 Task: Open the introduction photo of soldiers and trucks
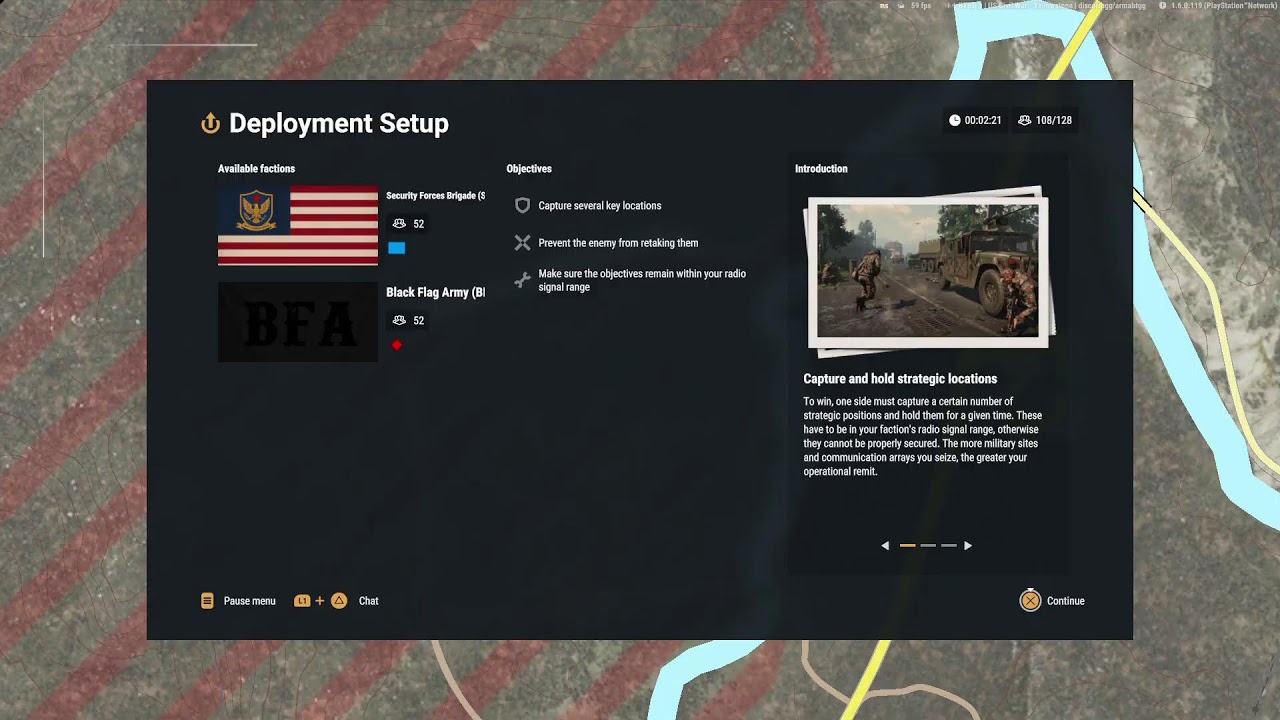pyautogui.click(x=928, y=270)
